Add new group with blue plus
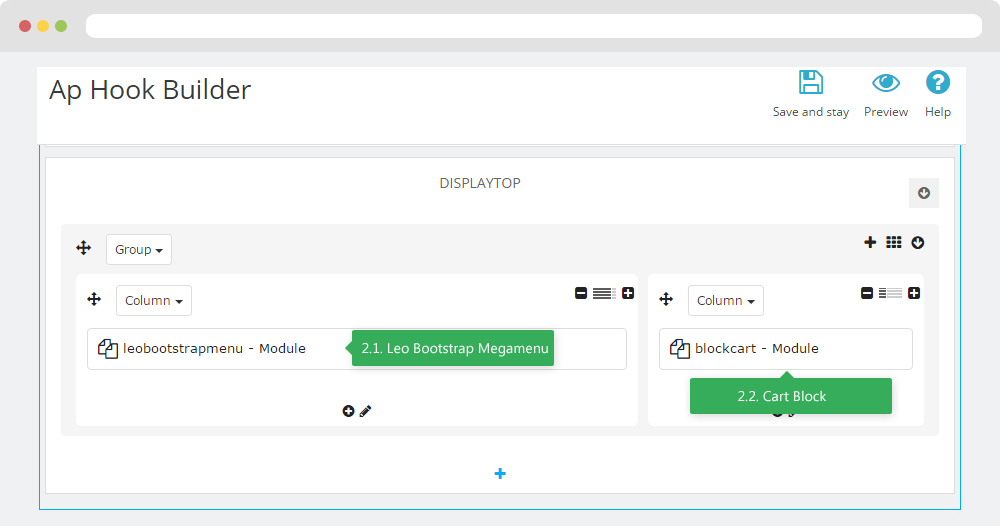Viewport: 1000px width, 526px height. tap(500, 473)
